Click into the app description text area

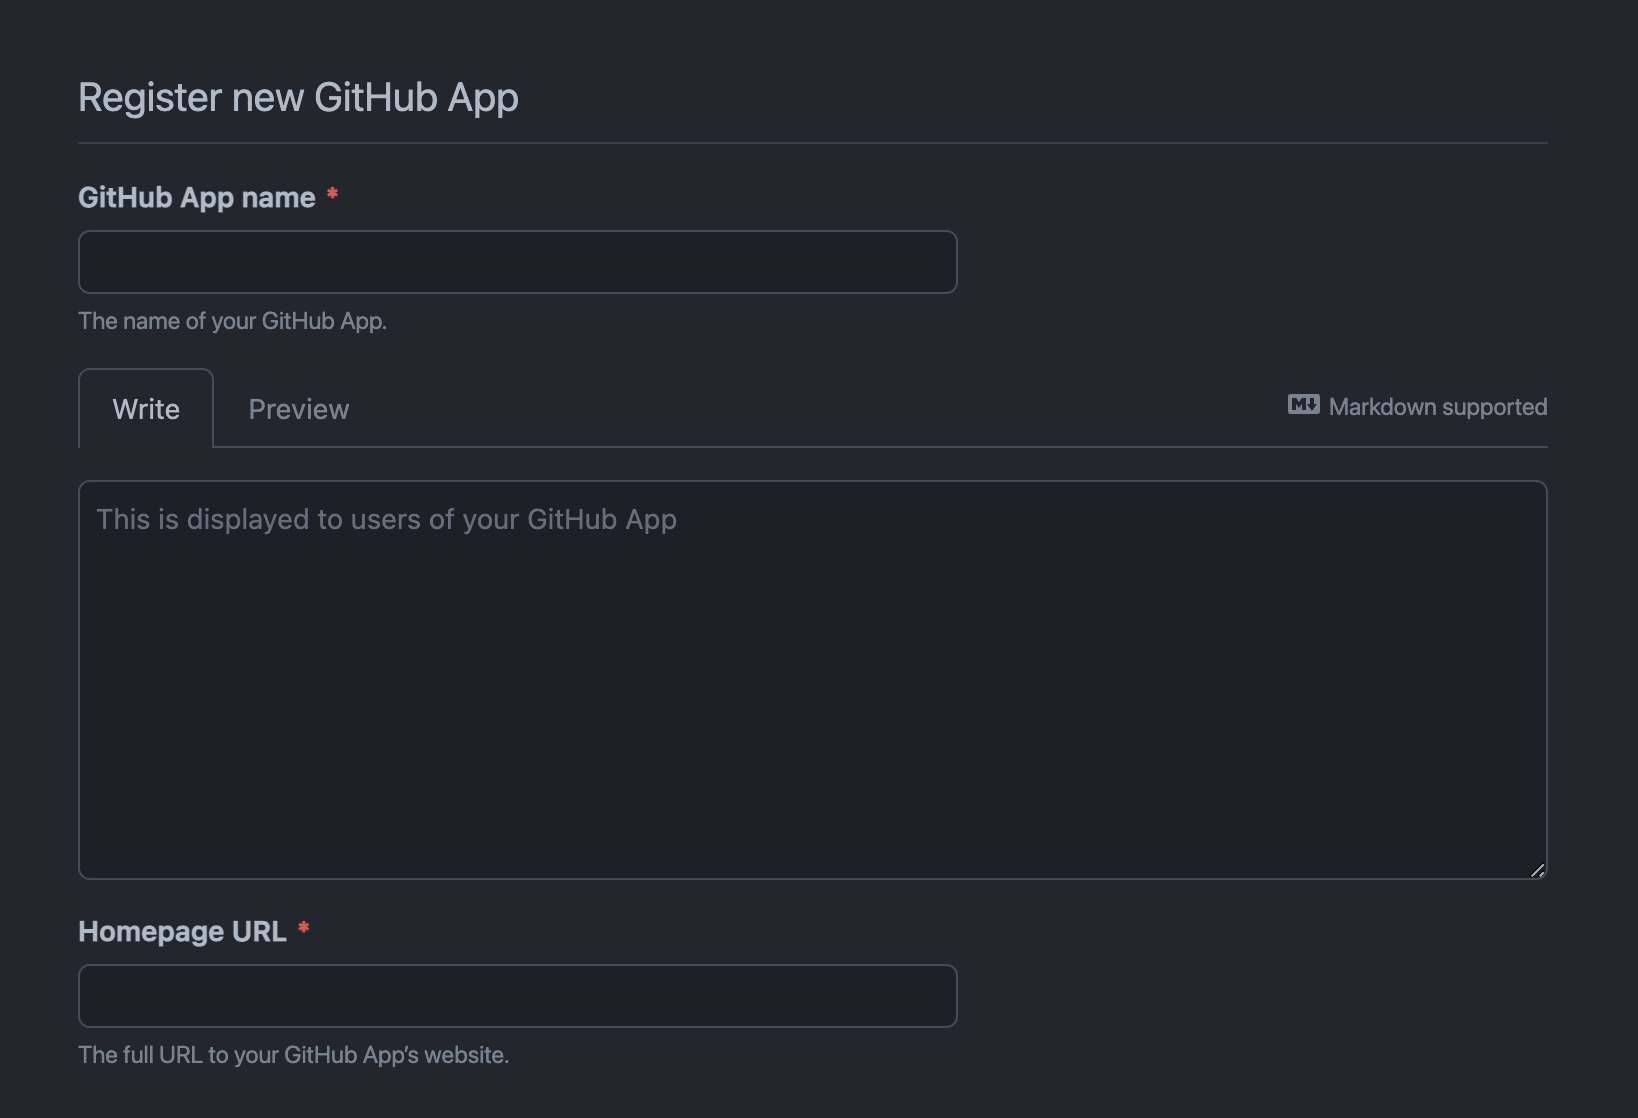(x=812, y=700)
